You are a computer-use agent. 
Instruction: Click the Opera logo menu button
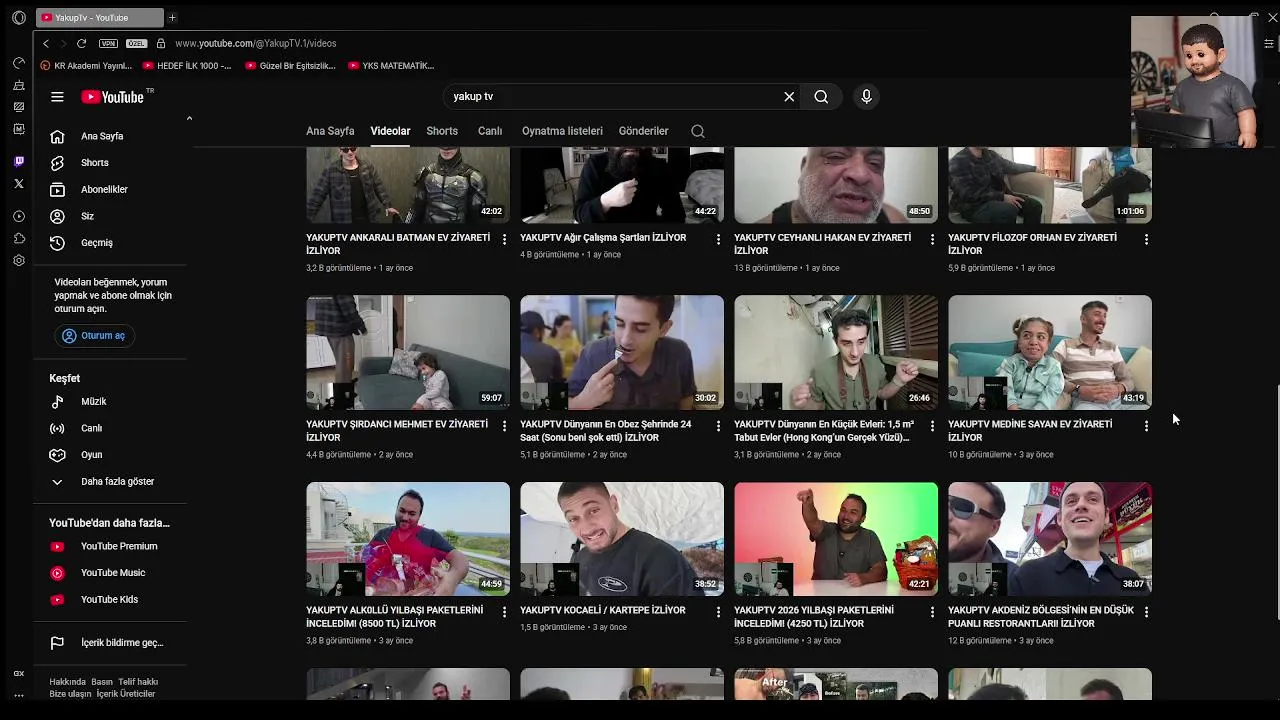click(18, 17)
